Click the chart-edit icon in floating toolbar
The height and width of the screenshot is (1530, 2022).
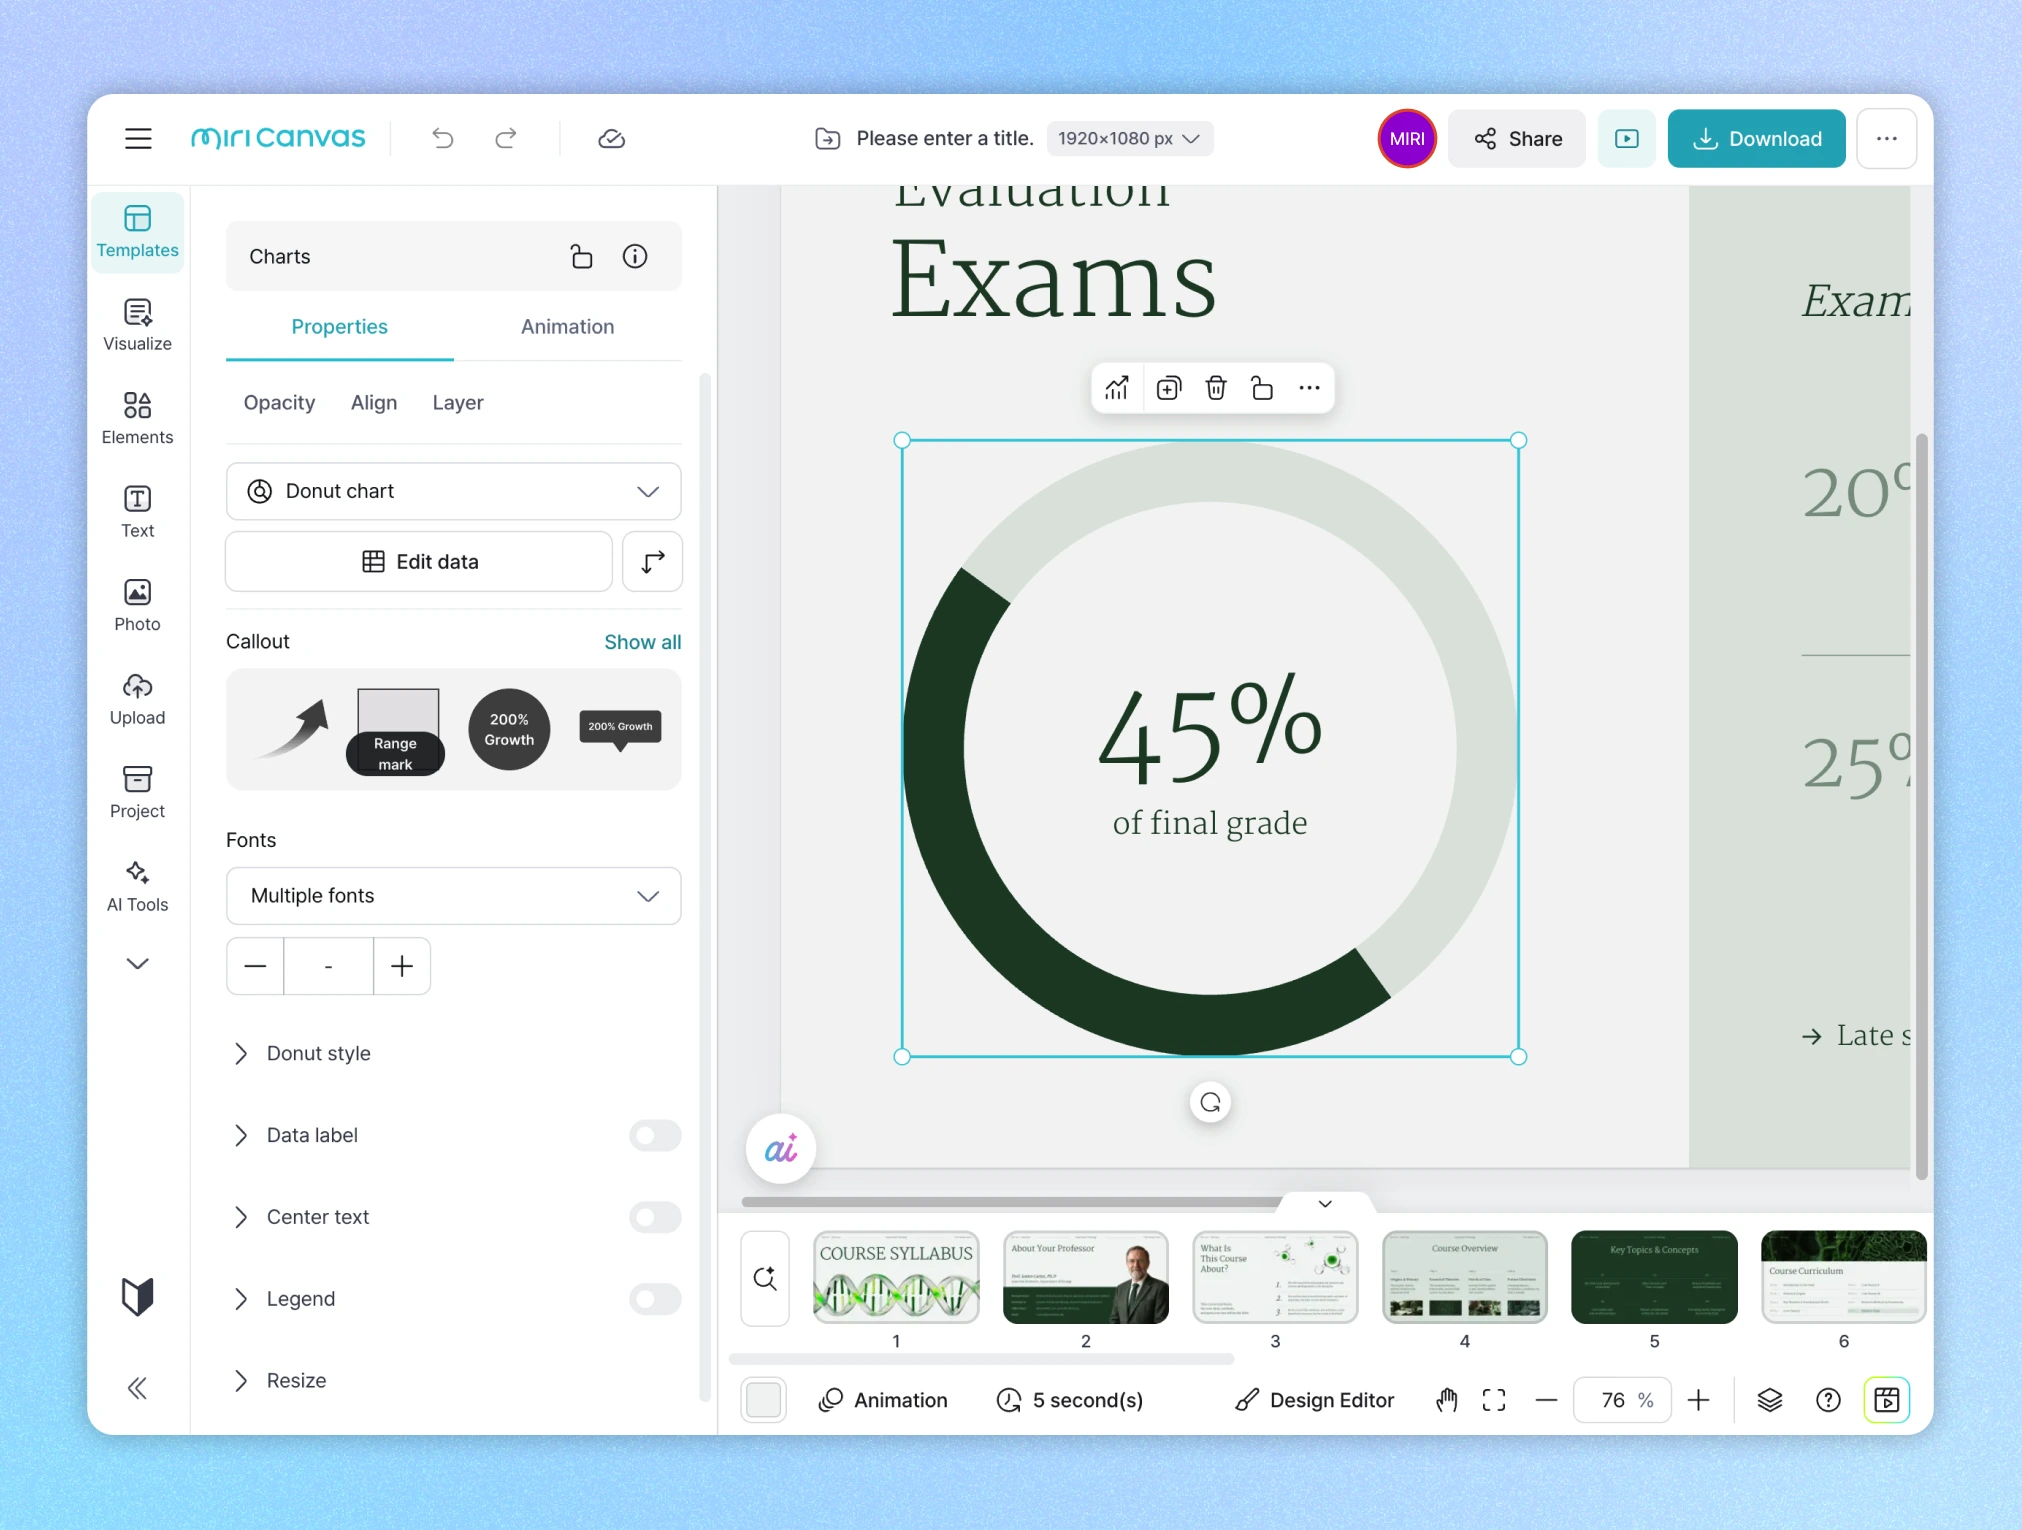click(x=1117, y=388)
